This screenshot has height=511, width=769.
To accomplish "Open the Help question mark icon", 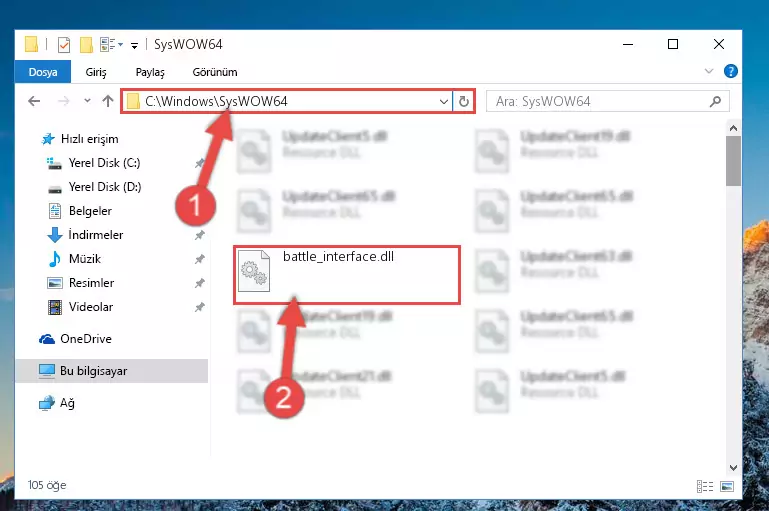I will (730, 72).
